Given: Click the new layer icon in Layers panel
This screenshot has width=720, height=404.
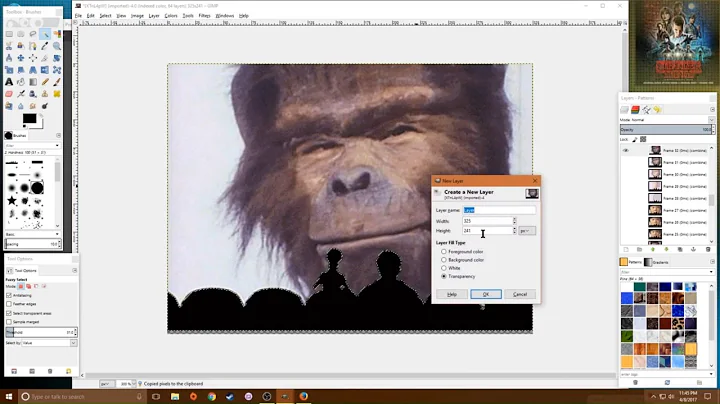Looking at the screenshot, I should coord(625,249).
